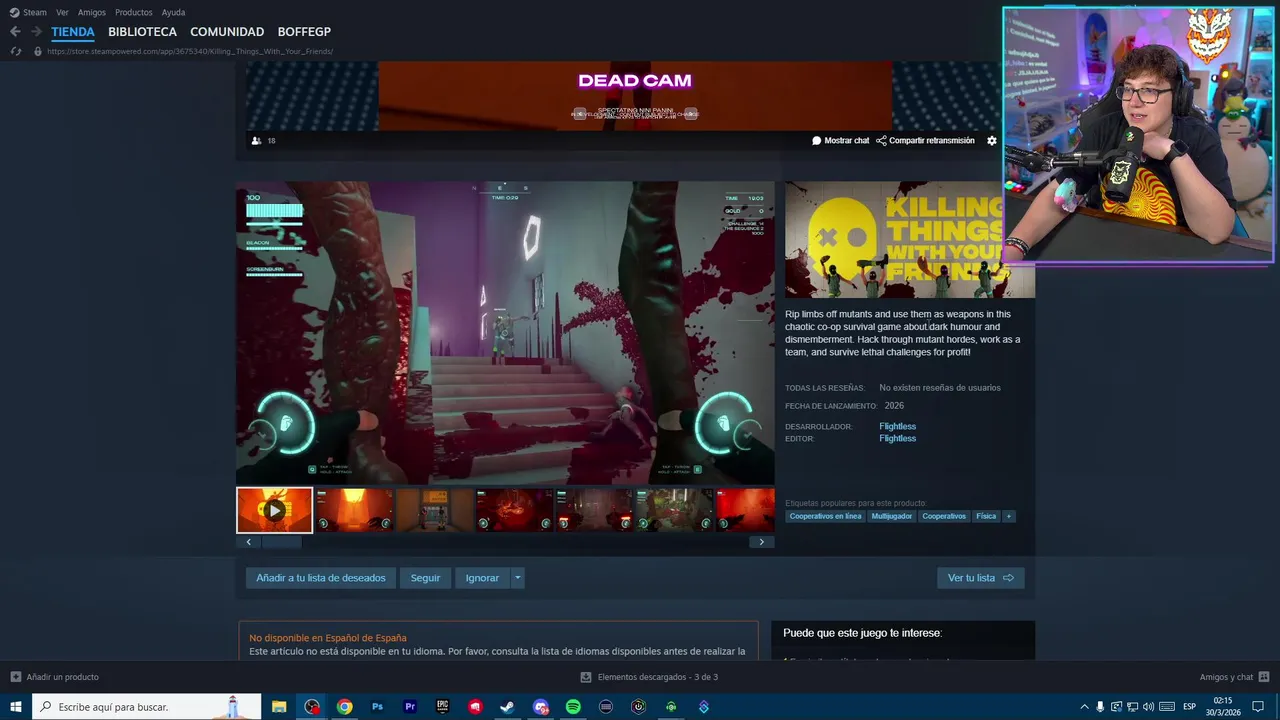This screenshot has height=720, width=1280.
Task: Click the Ignorar button
Action: [x=482, y=578]
